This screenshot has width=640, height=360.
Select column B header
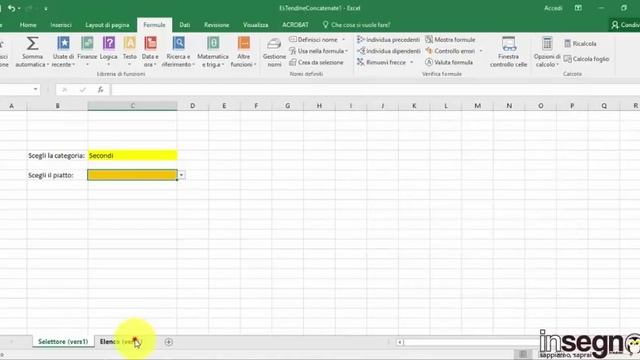(58, 106)
